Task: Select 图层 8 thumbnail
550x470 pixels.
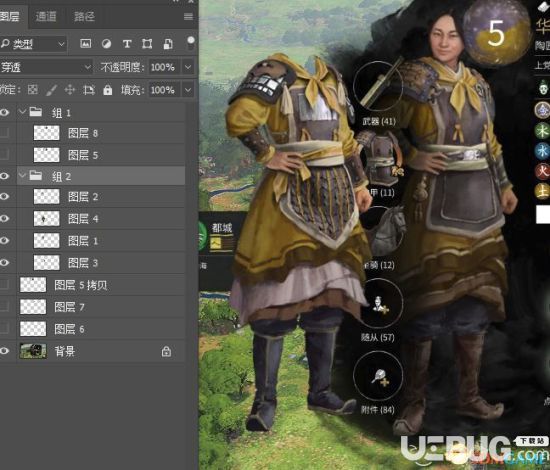Action: point(46,133)
